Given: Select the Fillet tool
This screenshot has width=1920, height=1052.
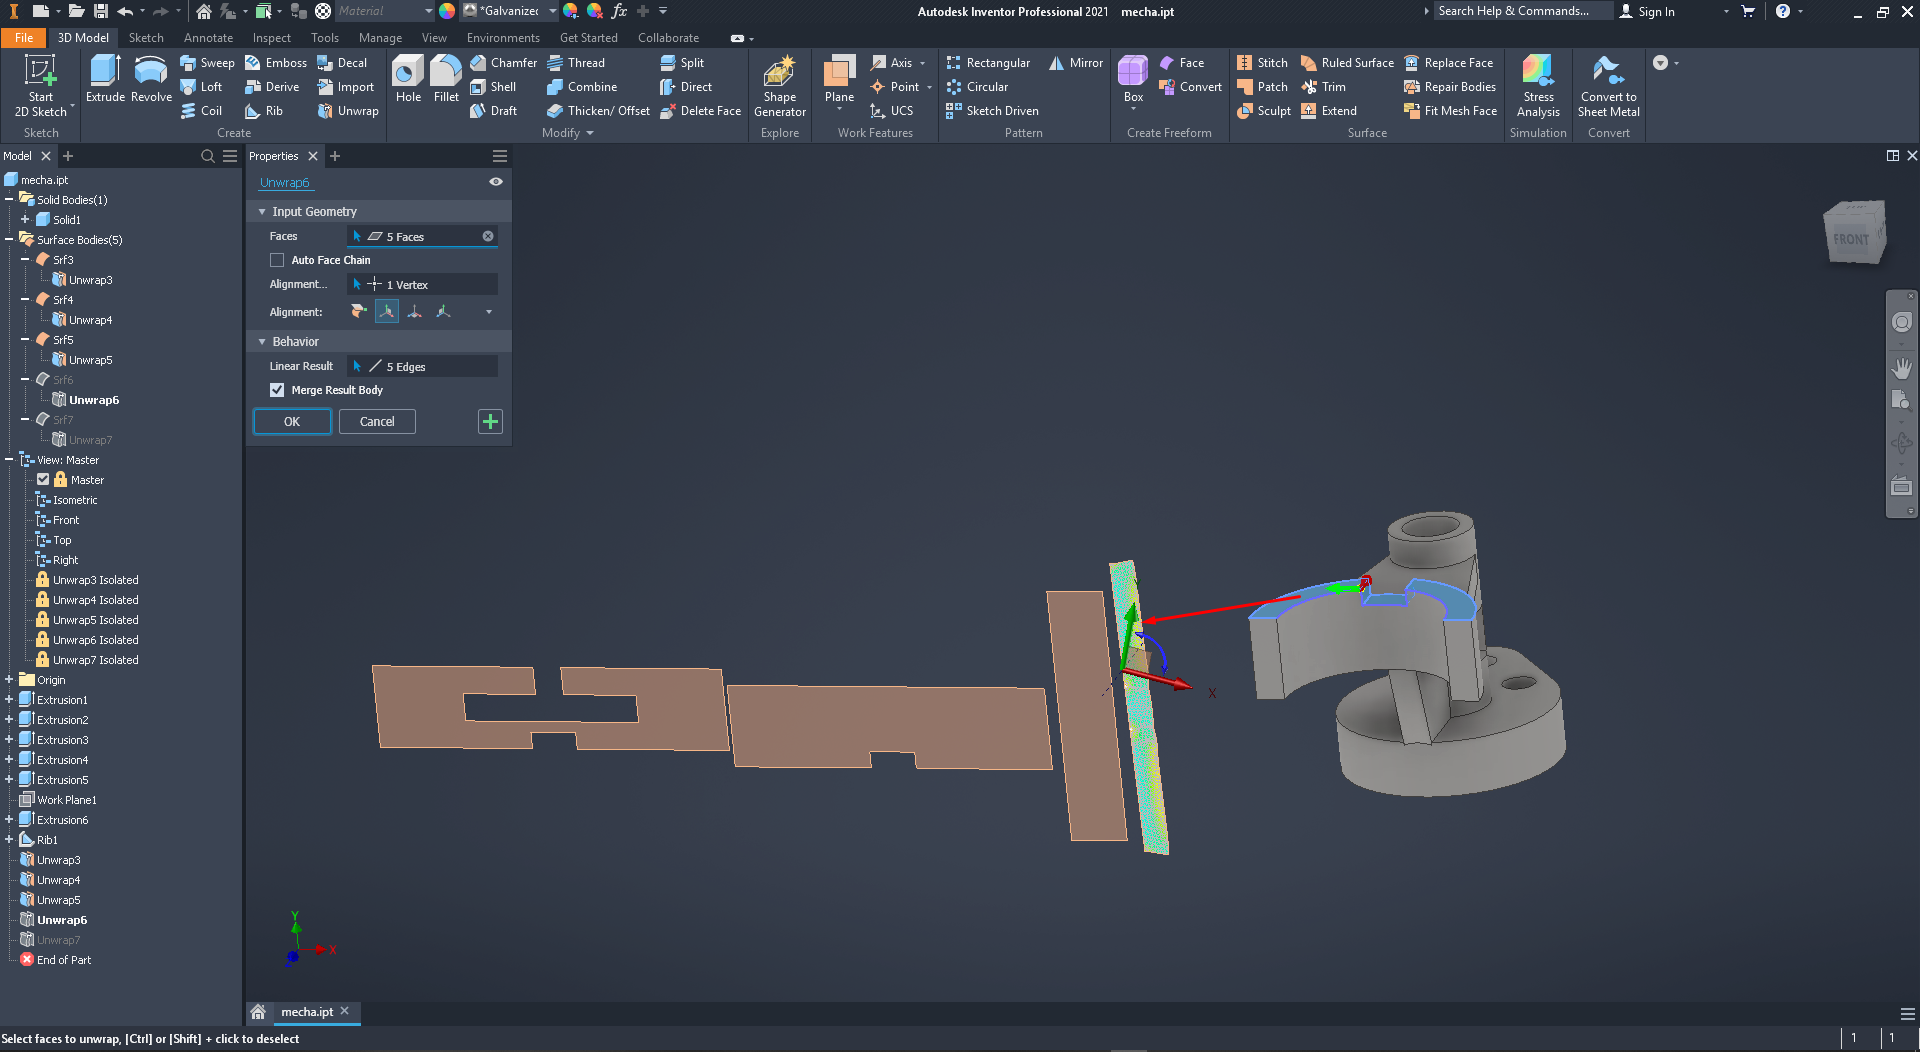Looking at the screenshot, I should point(446,80).
